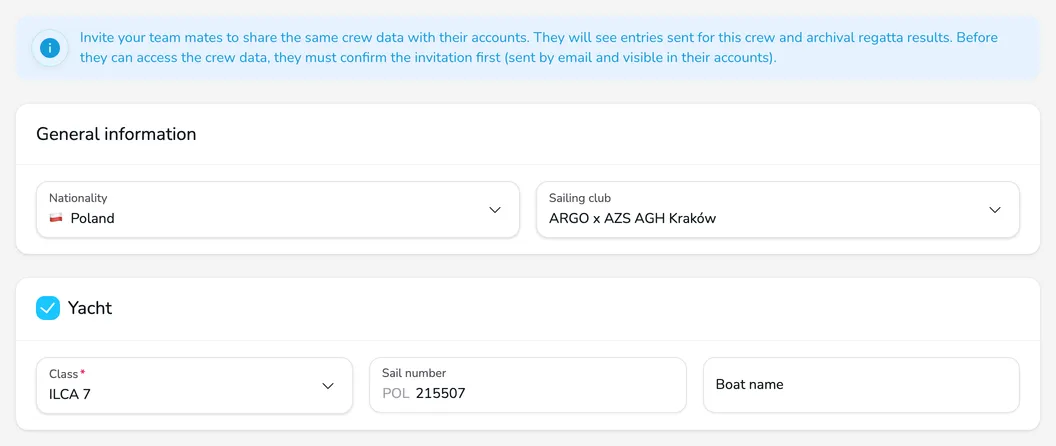
Task: Click the Nationality field chevron arrow
Action: pos(495,210)
